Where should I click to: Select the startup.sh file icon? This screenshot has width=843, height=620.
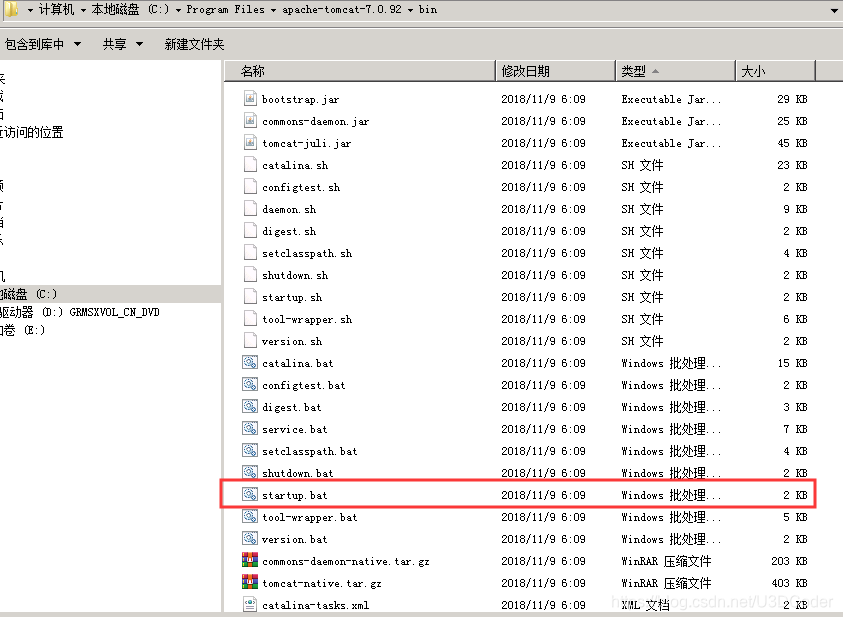[x=250, y=297]
